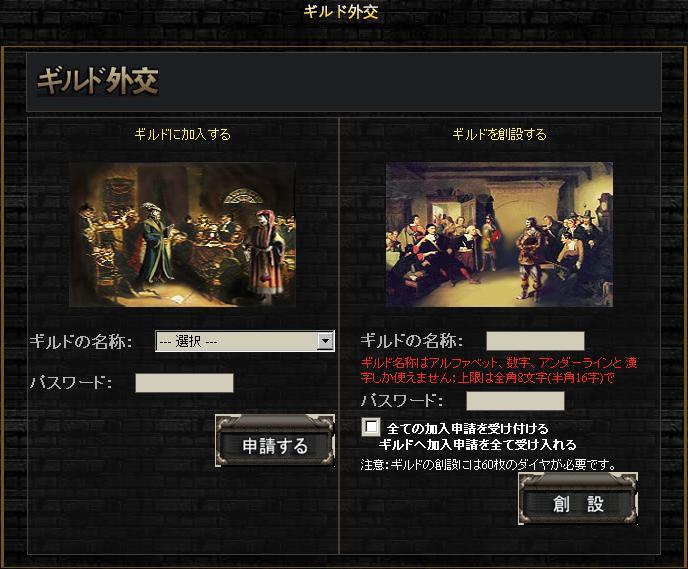Image resolution: width=688 pixels, height=569 pixels.
Task: Focus the join guild パスワード field
Action: [x=184, y=383]
